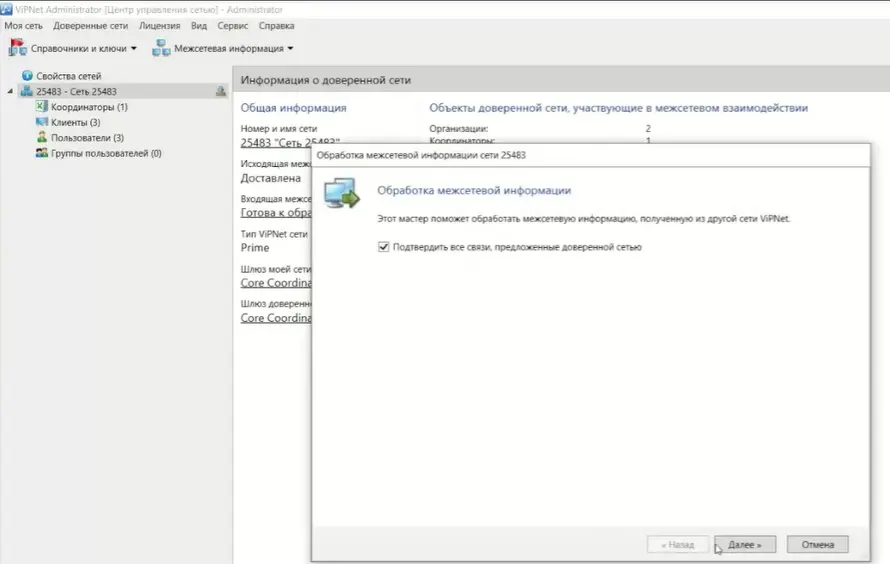Toggle Подтвердить все связи checkbox

click(384, 247)
